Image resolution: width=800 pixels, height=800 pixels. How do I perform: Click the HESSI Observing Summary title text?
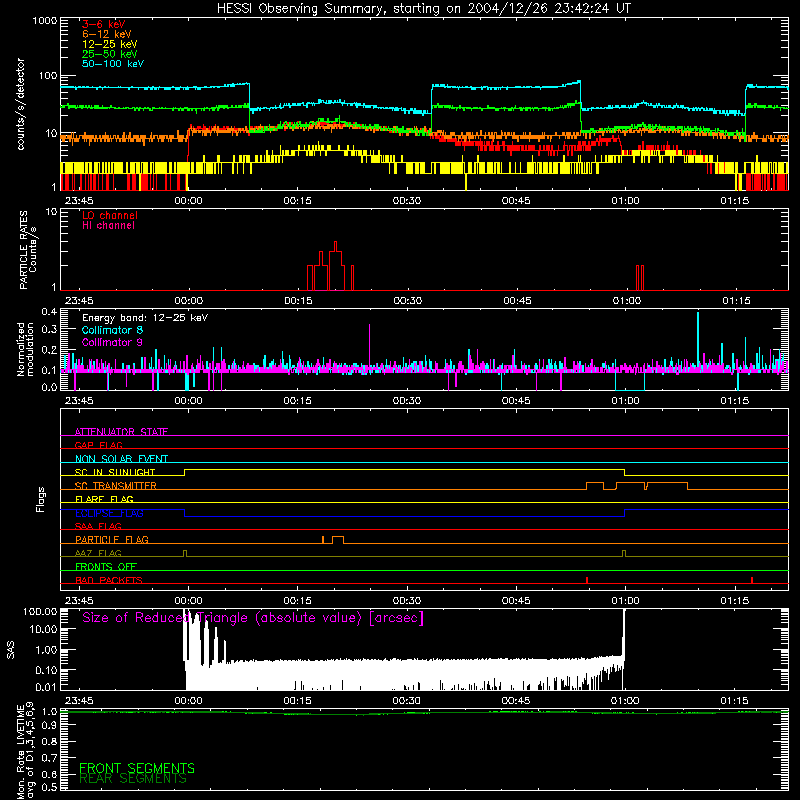point(423,9)
